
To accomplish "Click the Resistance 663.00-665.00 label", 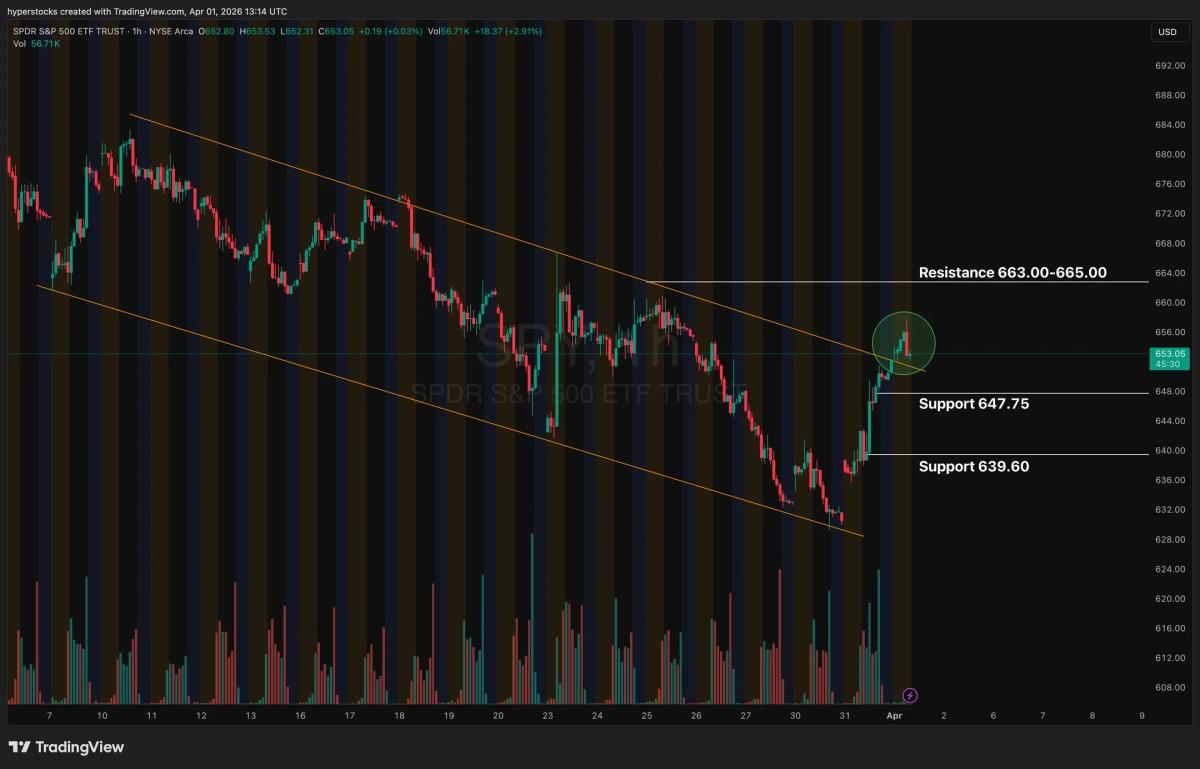I will (x=1012, y=272).
